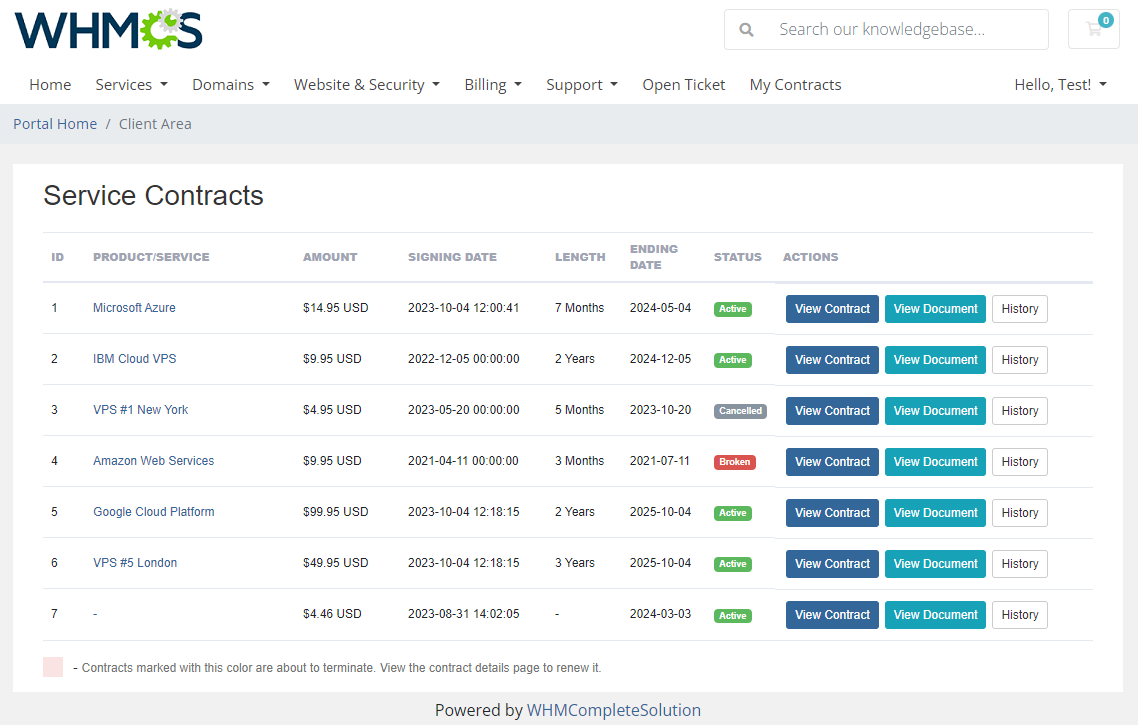The width and height of the screenshot is (1138, 725).
Task: Open History for Google Cloud Platform
Action: click(1020, 512)
